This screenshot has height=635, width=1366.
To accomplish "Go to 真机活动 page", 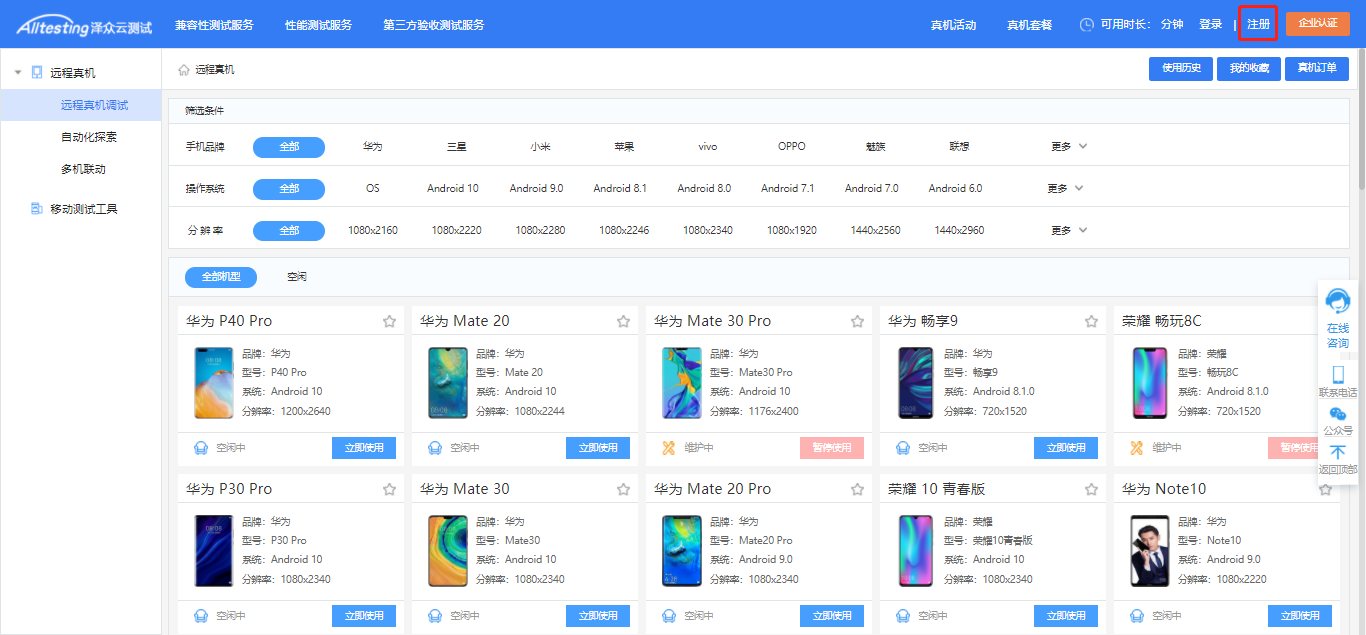I will [x=953, y=25].
